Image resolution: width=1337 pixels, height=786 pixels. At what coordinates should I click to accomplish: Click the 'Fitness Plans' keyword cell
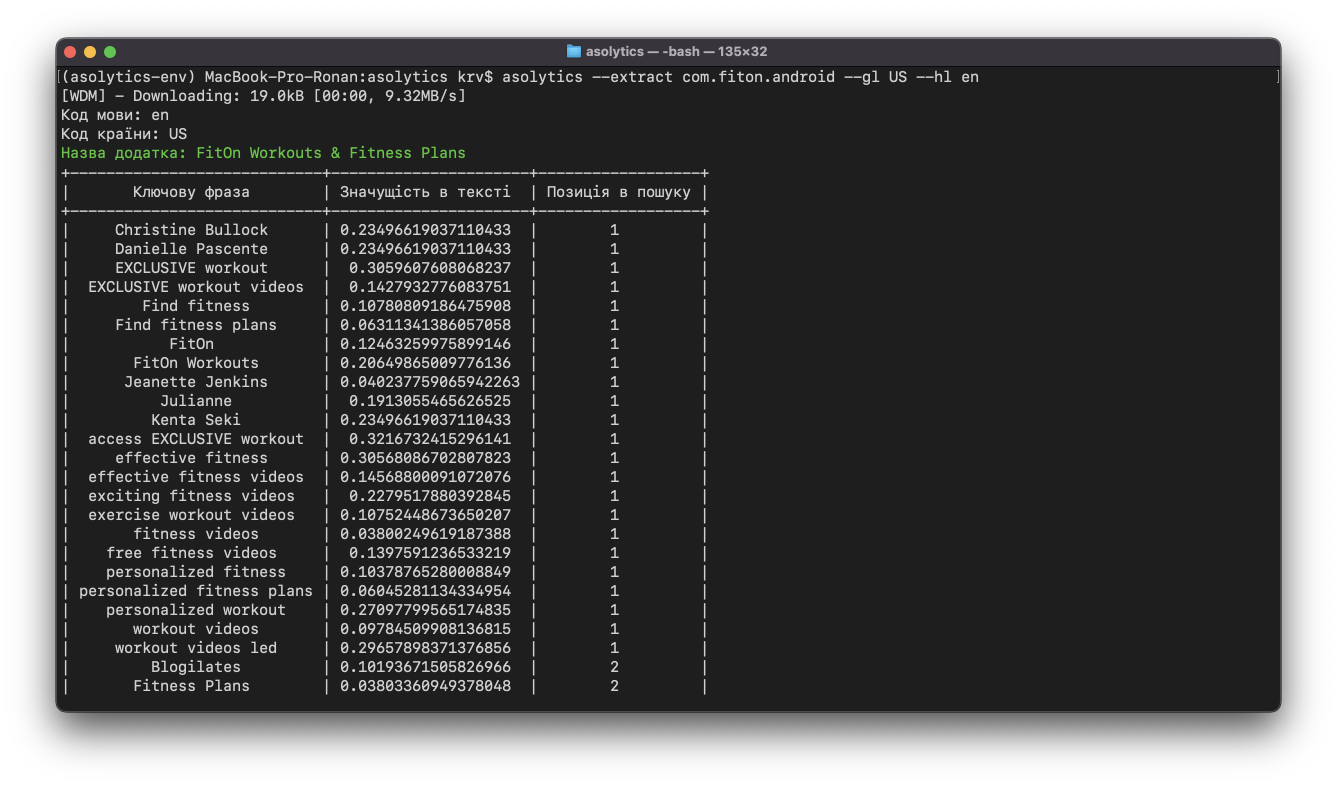[x=191, y=686]
